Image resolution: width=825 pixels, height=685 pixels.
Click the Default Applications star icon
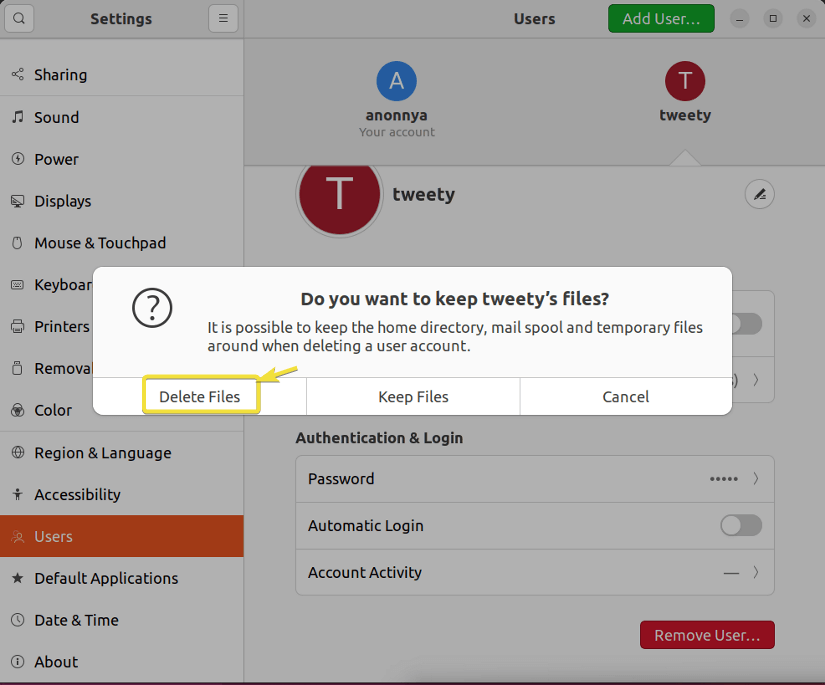tap(18, 578)
